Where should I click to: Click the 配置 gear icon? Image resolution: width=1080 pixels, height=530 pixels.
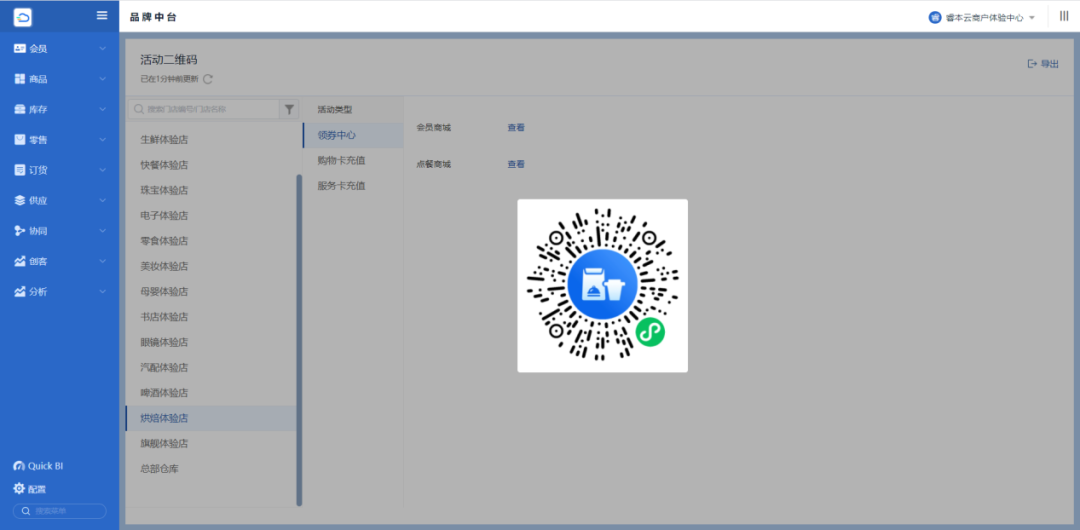[x=19, y=489]
